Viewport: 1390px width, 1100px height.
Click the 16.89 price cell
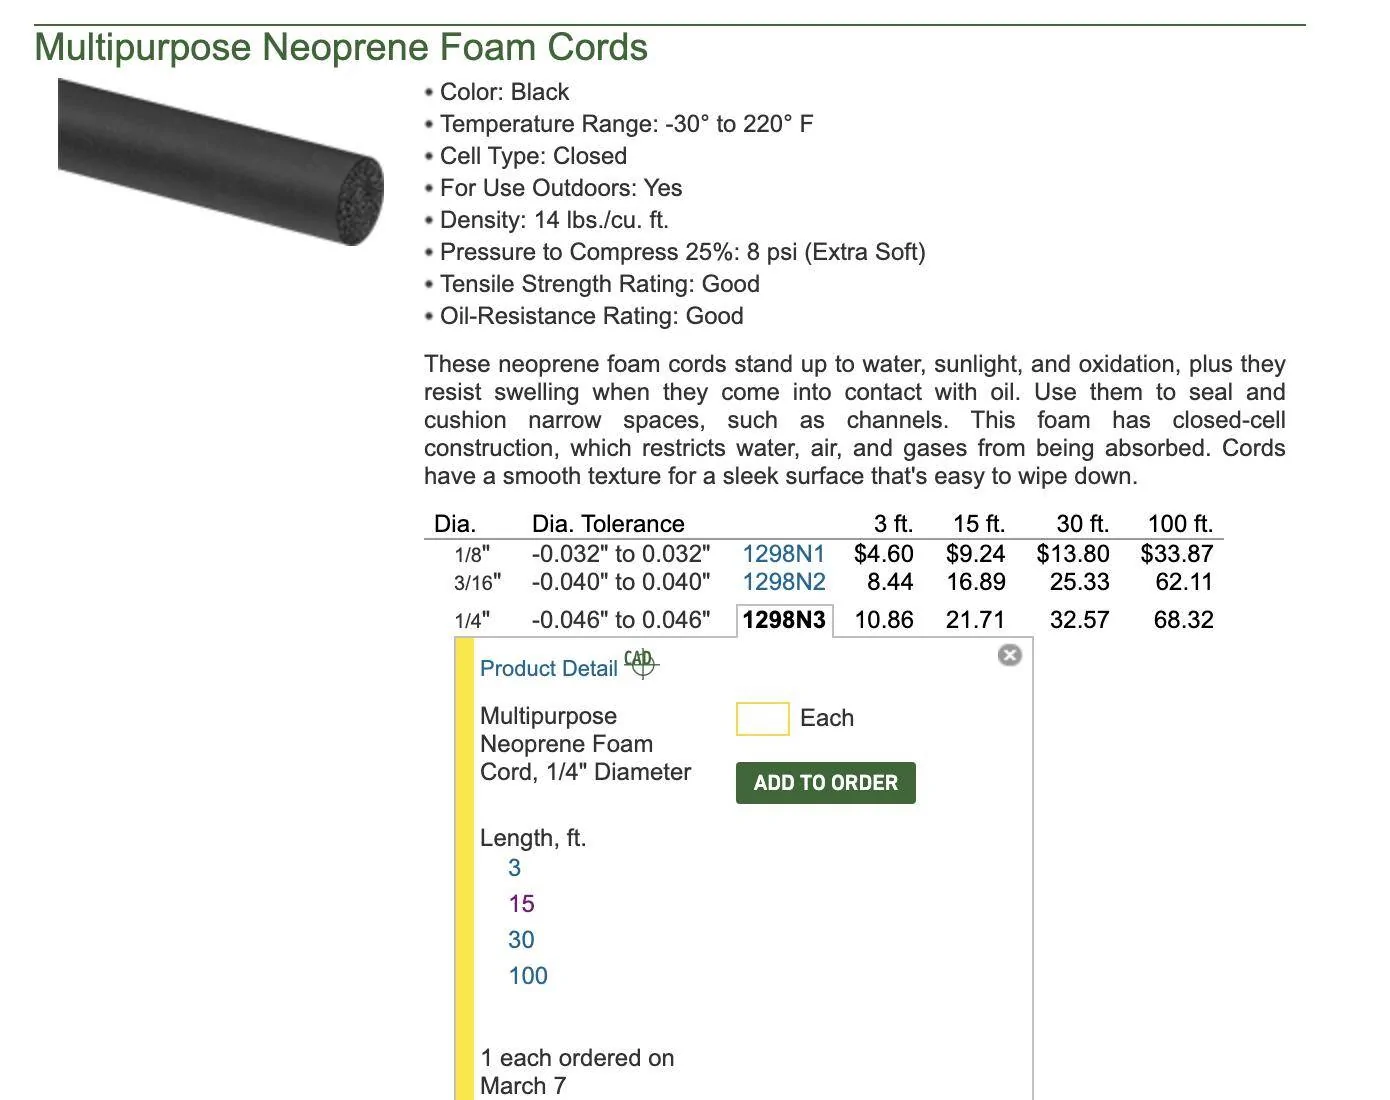click(x=976, y=582)
